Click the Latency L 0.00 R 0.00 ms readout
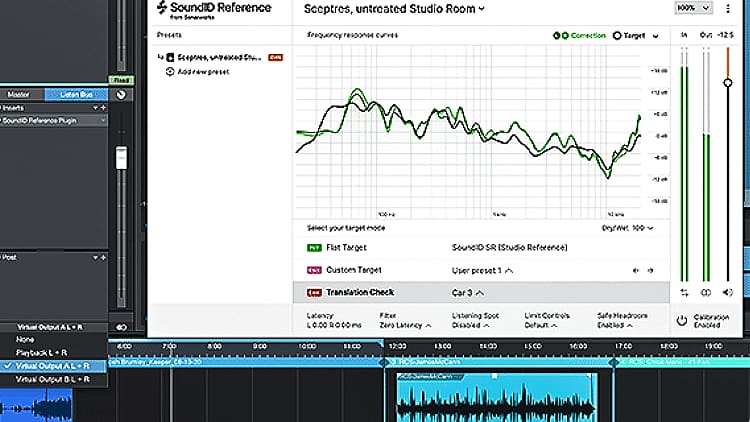Screen dimensions: 750x422 coord(333,321)
